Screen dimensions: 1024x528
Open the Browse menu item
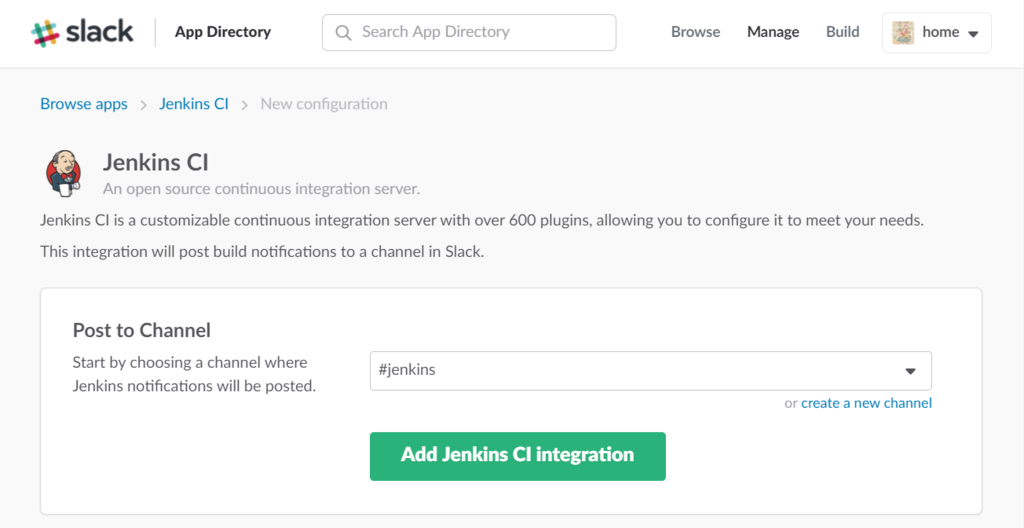tap(695, 32)
